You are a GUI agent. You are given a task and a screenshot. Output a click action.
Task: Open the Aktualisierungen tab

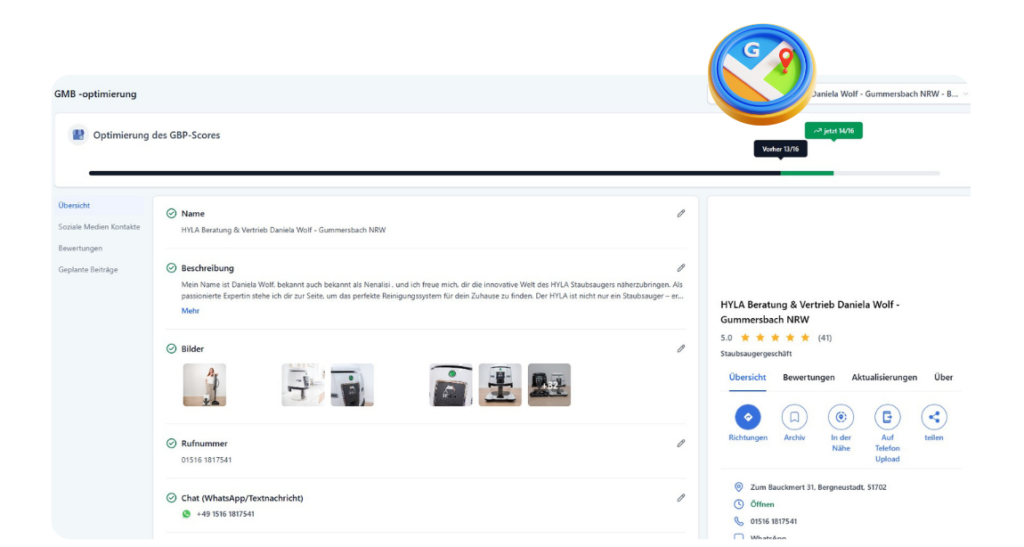[x=884, y=377]
